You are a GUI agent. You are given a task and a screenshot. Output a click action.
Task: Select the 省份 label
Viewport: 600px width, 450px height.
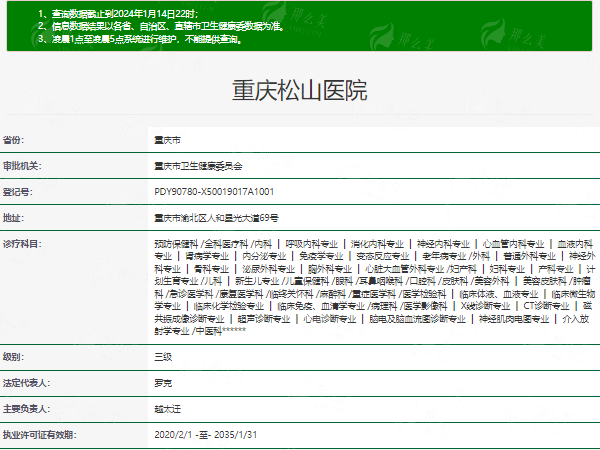13,140
